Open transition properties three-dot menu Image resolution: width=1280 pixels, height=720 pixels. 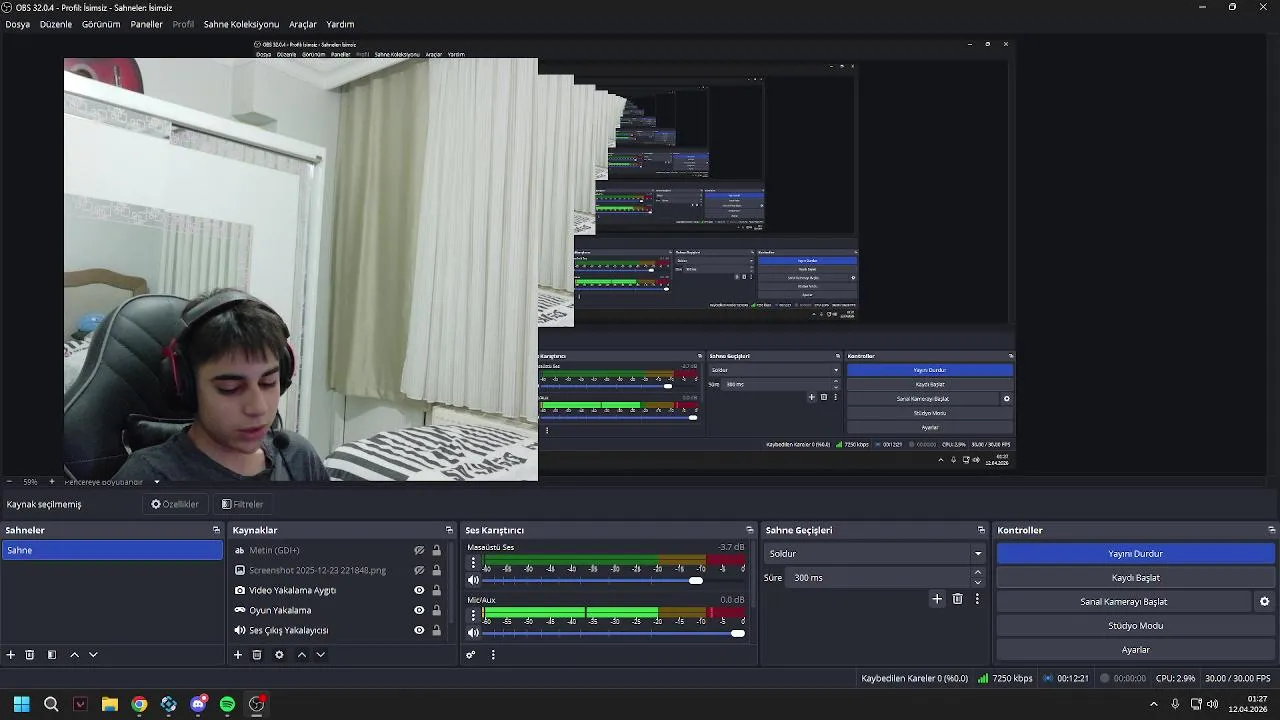tap(977, 599)
